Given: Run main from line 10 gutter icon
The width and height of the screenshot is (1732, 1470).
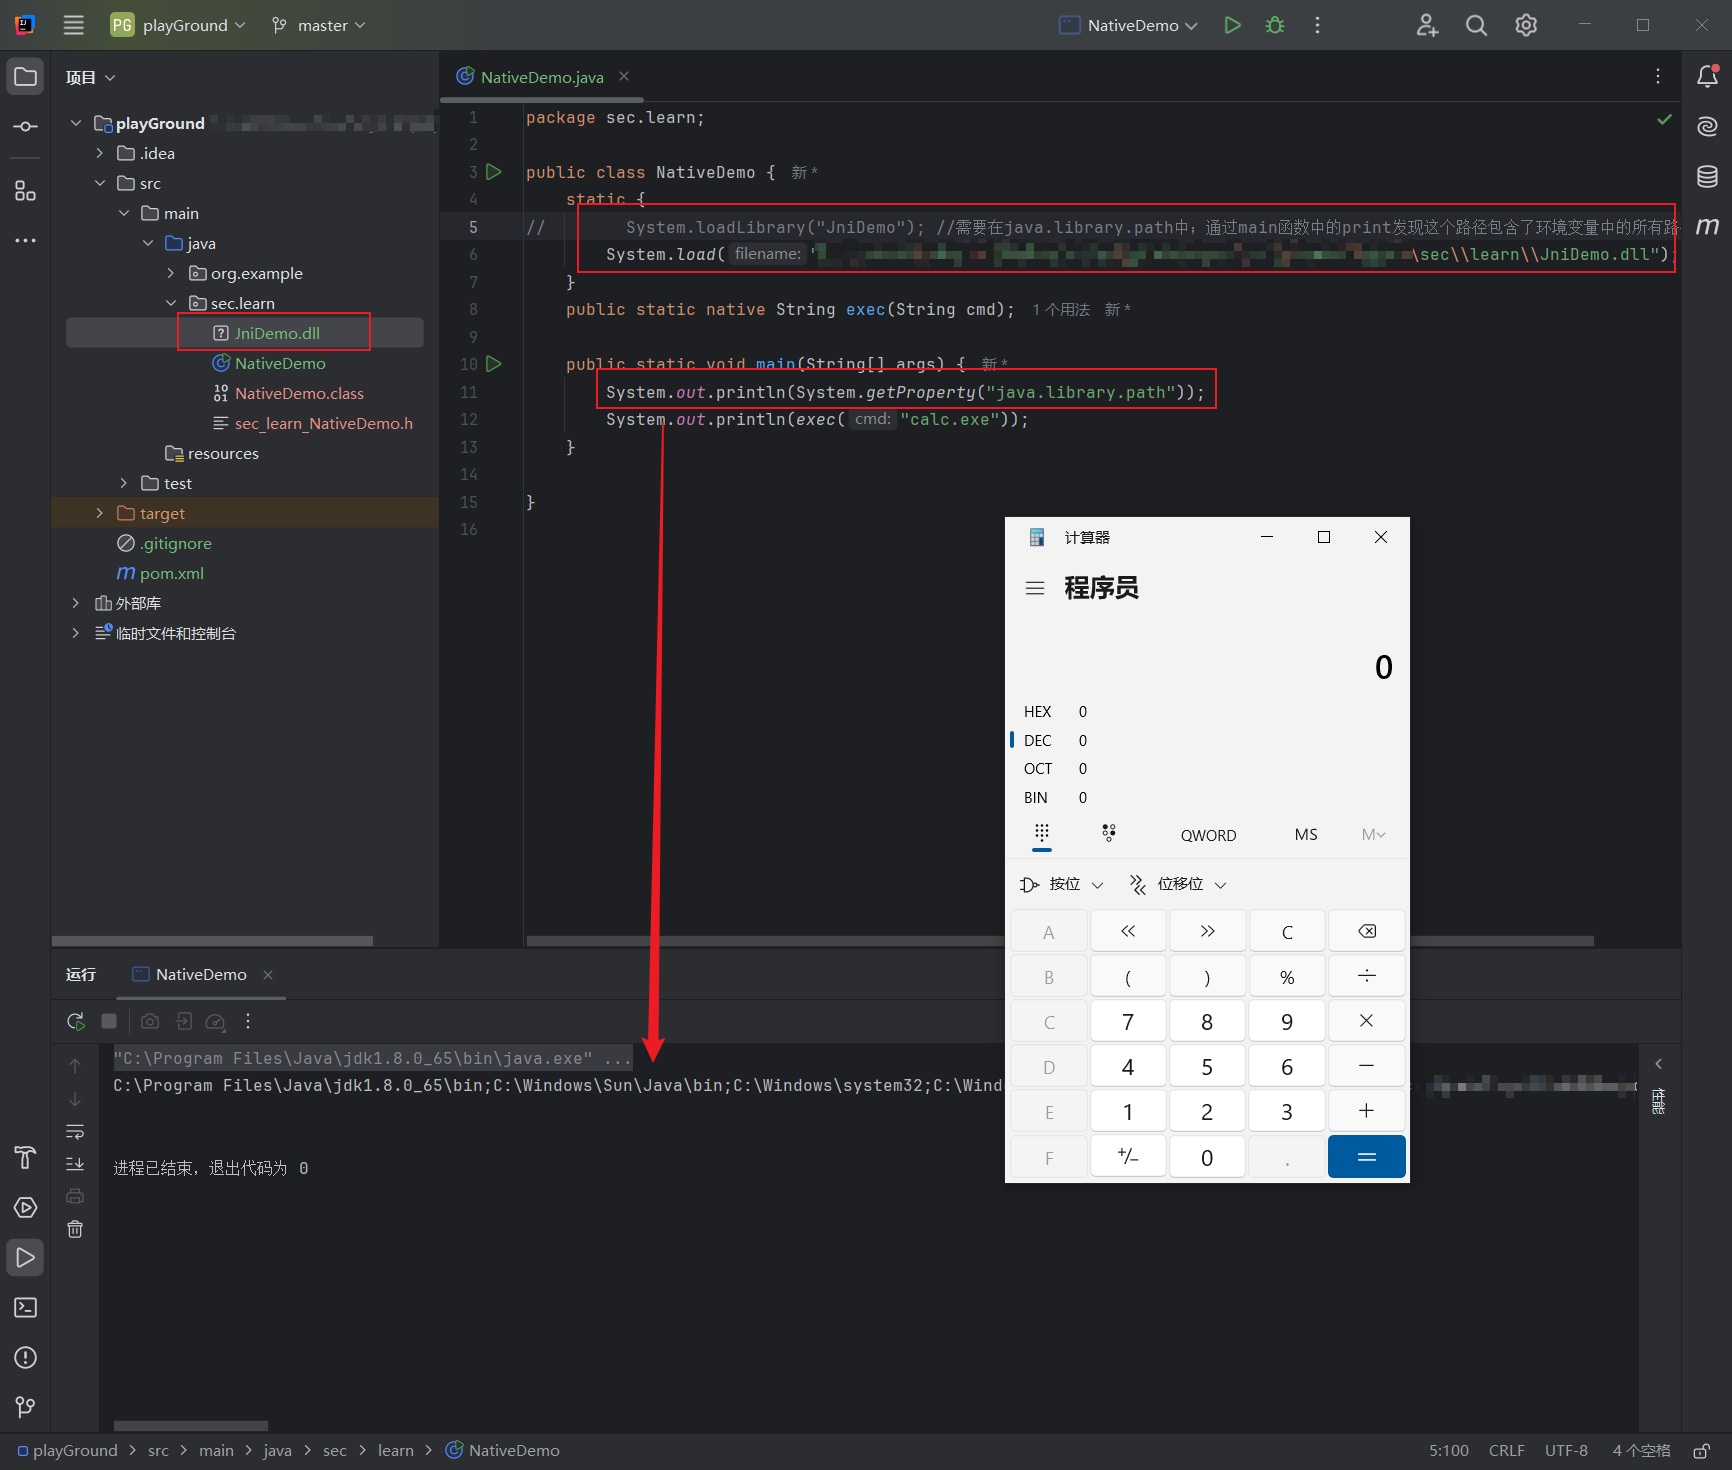Looking at the screenshot, I should 493,364.
